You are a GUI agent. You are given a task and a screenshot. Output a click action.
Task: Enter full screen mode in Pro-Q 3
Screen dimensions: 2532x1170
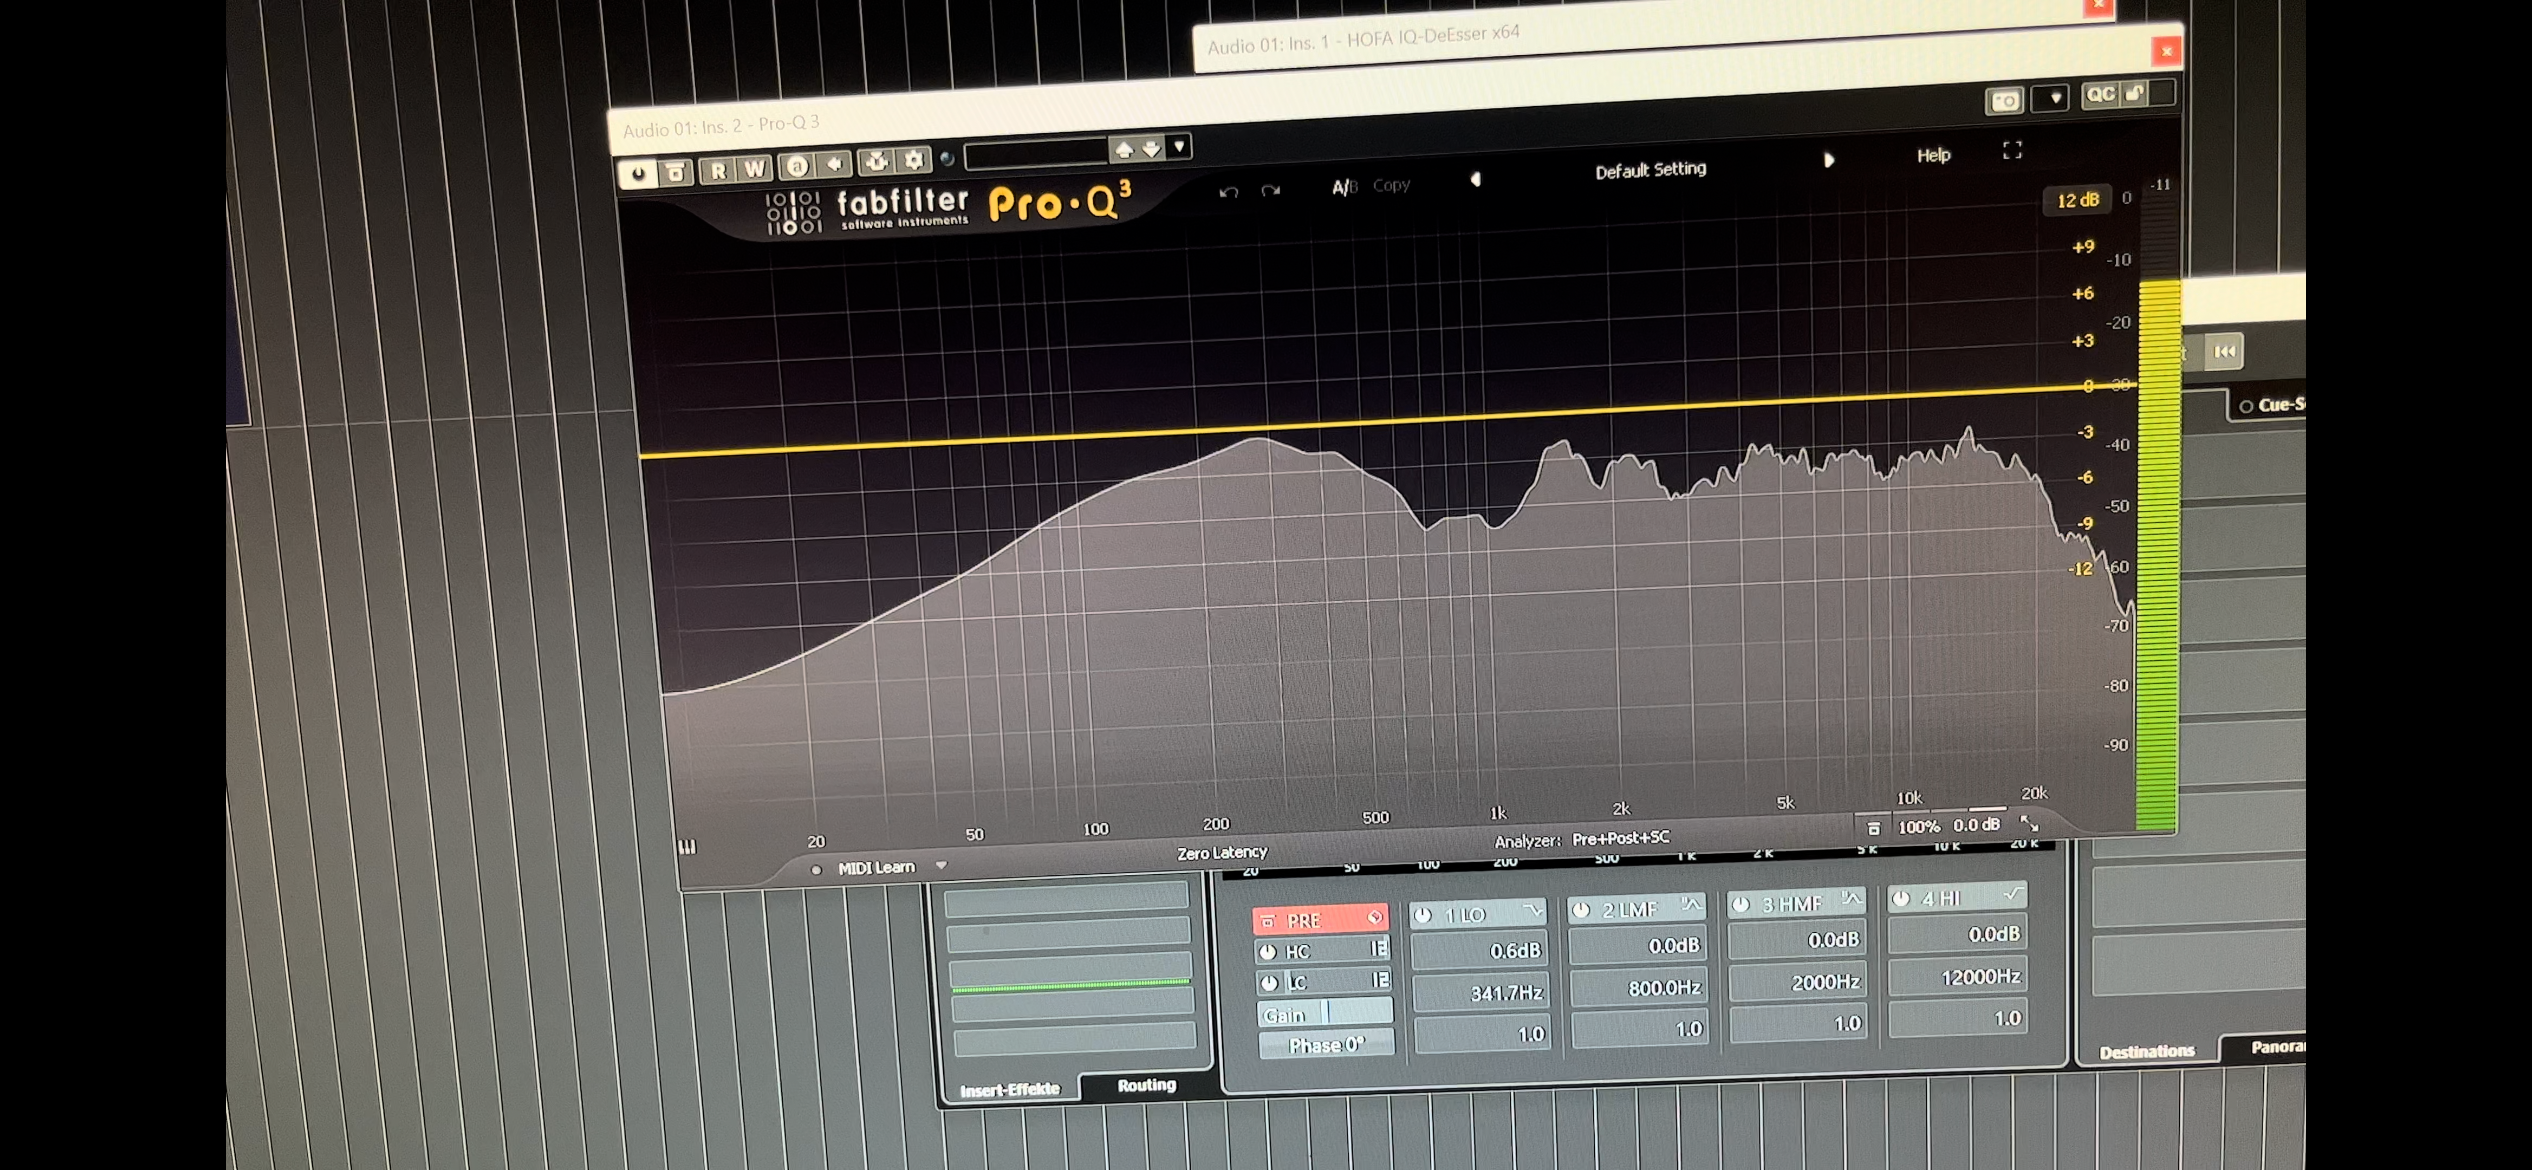click(2012, 150)
